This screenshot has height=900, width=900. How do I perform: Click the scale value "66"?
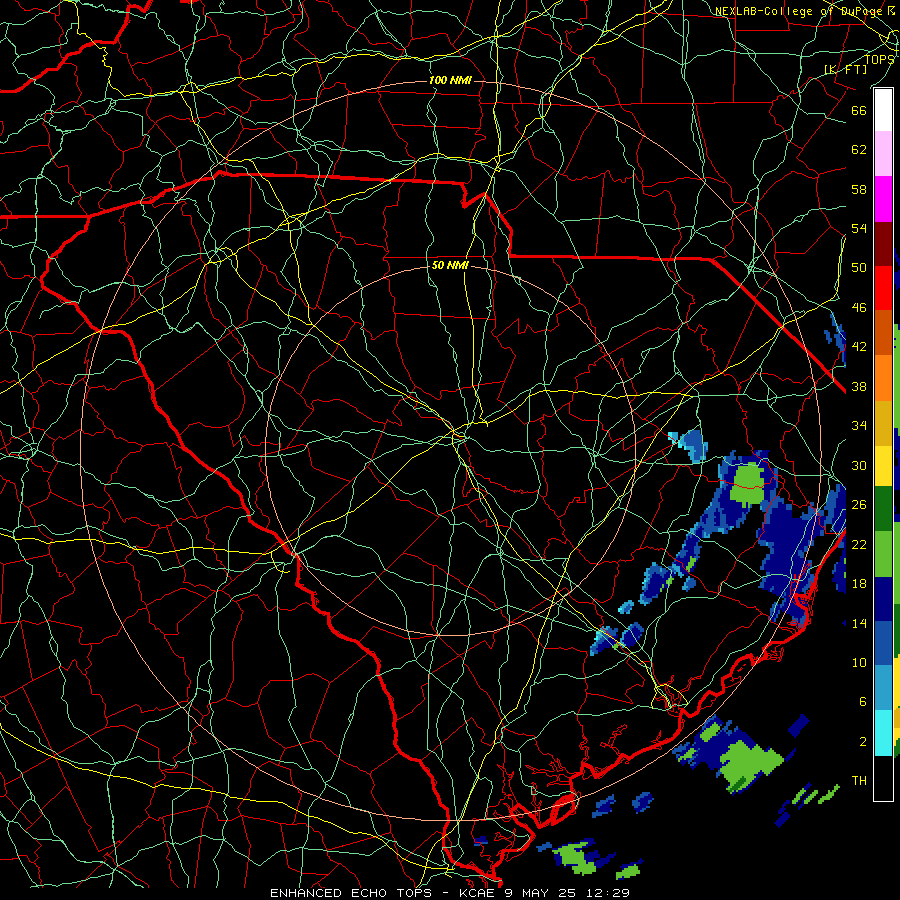(x=859, y=111)
